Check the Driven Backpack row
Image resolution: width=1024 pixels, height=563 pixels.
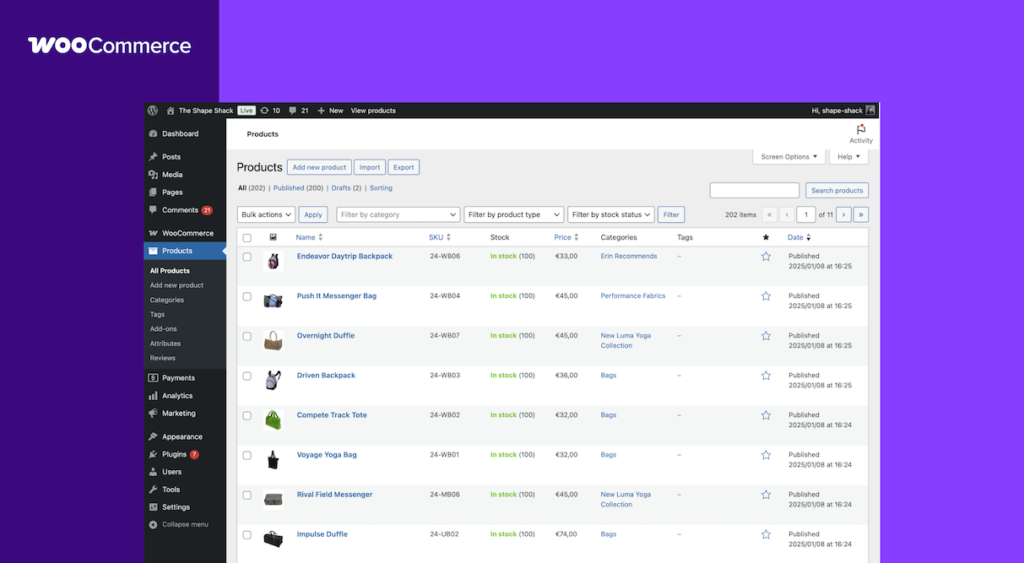click(247, 376)
